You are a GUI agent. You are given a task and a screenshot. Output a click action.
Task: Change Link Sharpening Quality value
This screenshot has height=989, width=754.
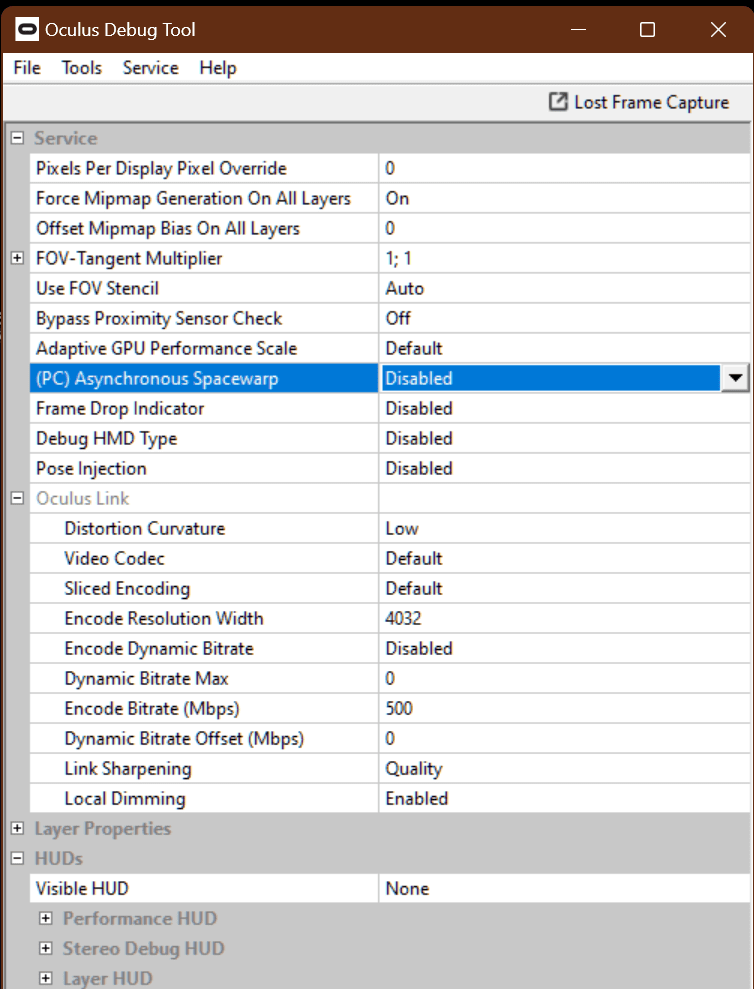click(x=564, y=768)
